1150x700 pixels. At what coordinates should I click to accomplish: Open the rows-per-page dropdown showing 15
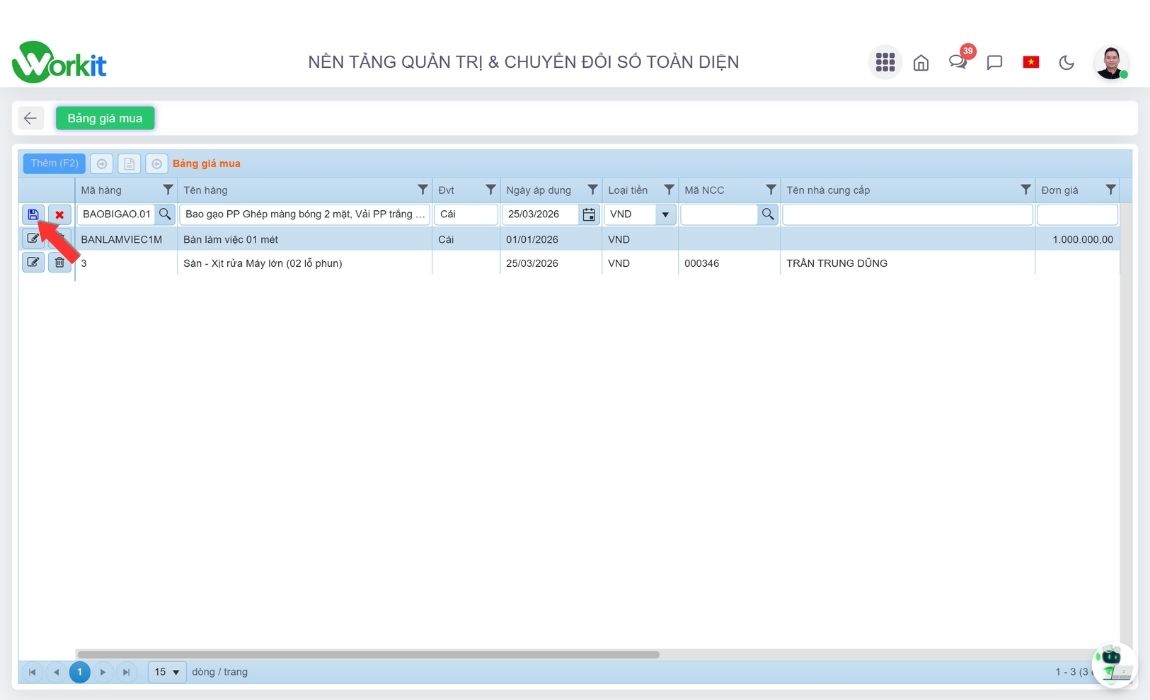(167, 672)
